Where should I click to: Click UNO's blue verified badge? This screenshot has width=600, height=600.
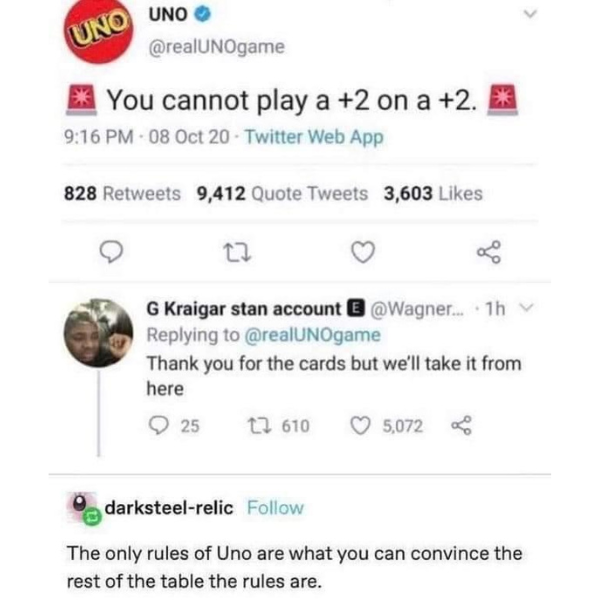203,15
